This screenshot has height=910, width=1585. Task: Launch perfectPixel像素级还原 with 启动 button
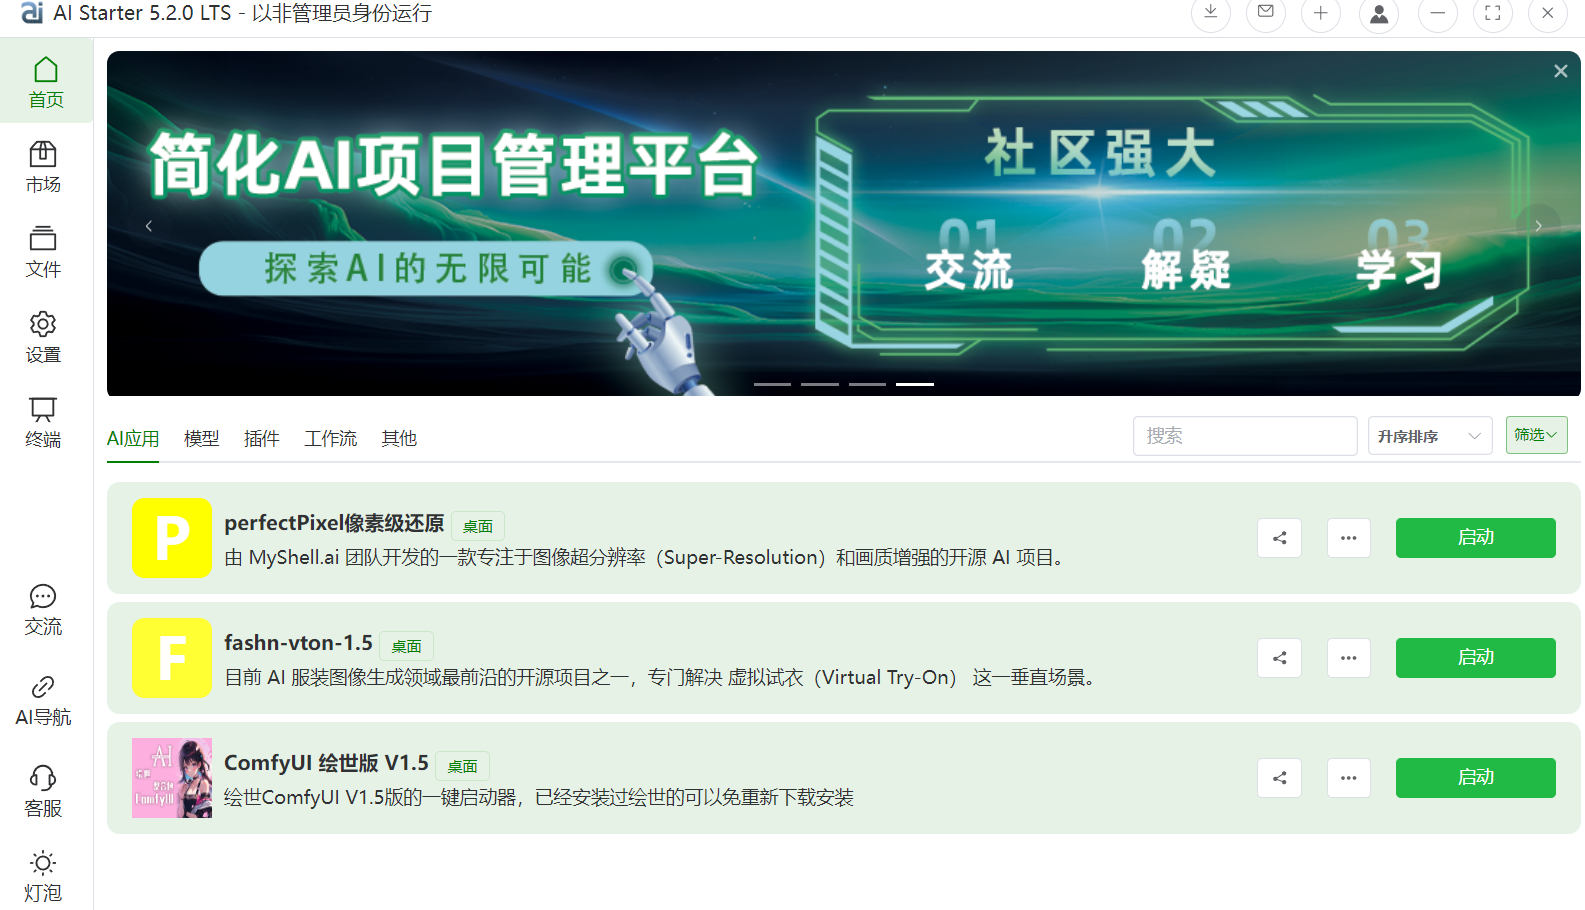pyautogui.click(x=1476, y=538)
